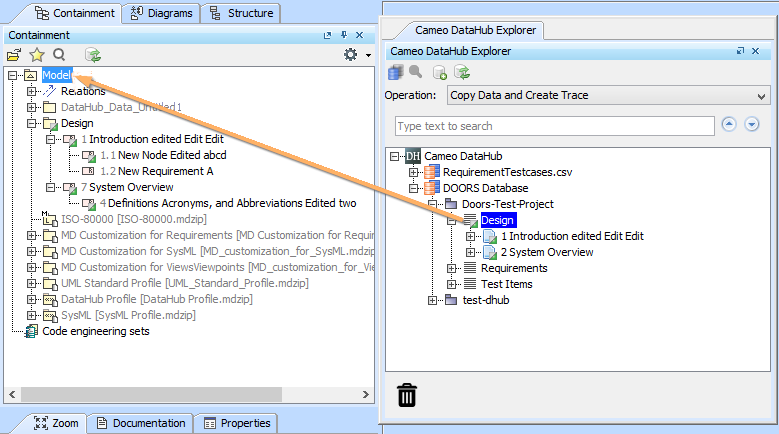Click the favorites star icon in Containment toolbar
This screenshot has height=434, width=779.
[37, 55]
